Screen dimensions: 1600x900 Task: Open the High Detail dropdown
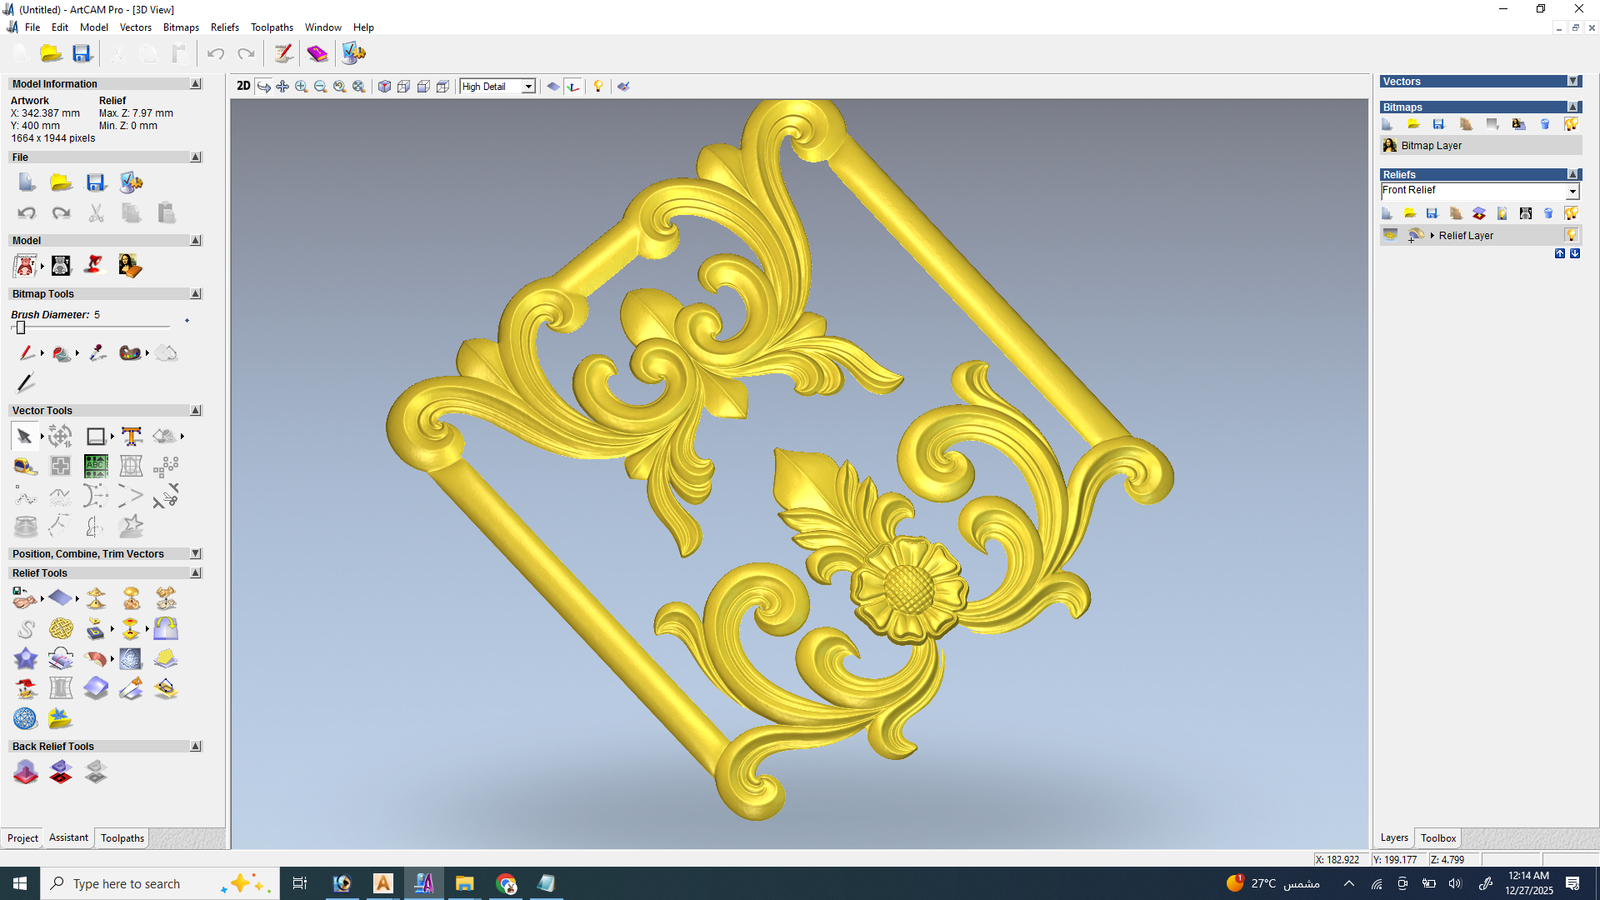click(x=528, y=87)
